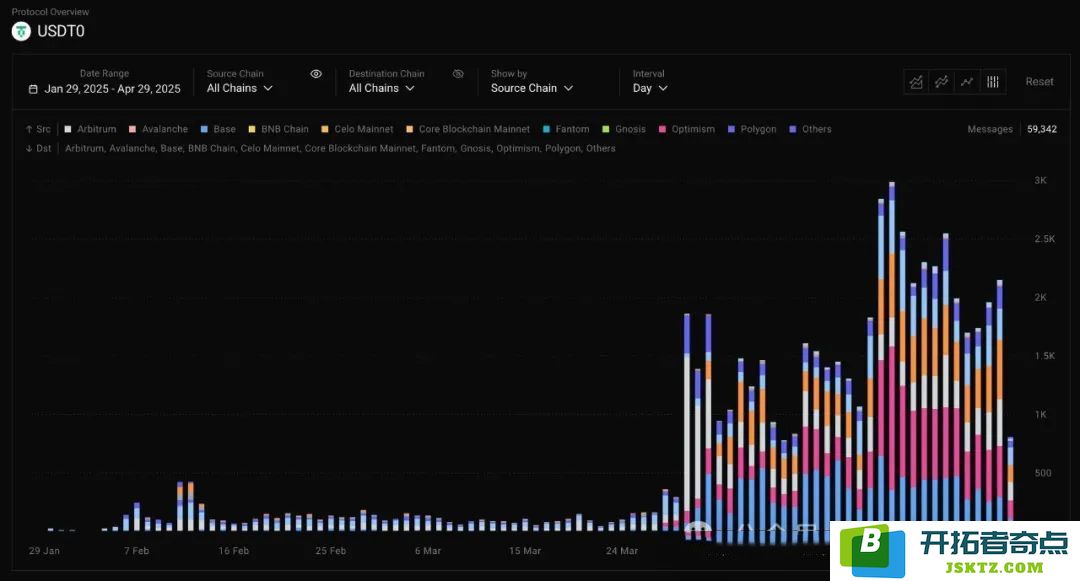The image size is (1080, 581).
Task: Click the Reset button
Action: (x=1039, y=82)
